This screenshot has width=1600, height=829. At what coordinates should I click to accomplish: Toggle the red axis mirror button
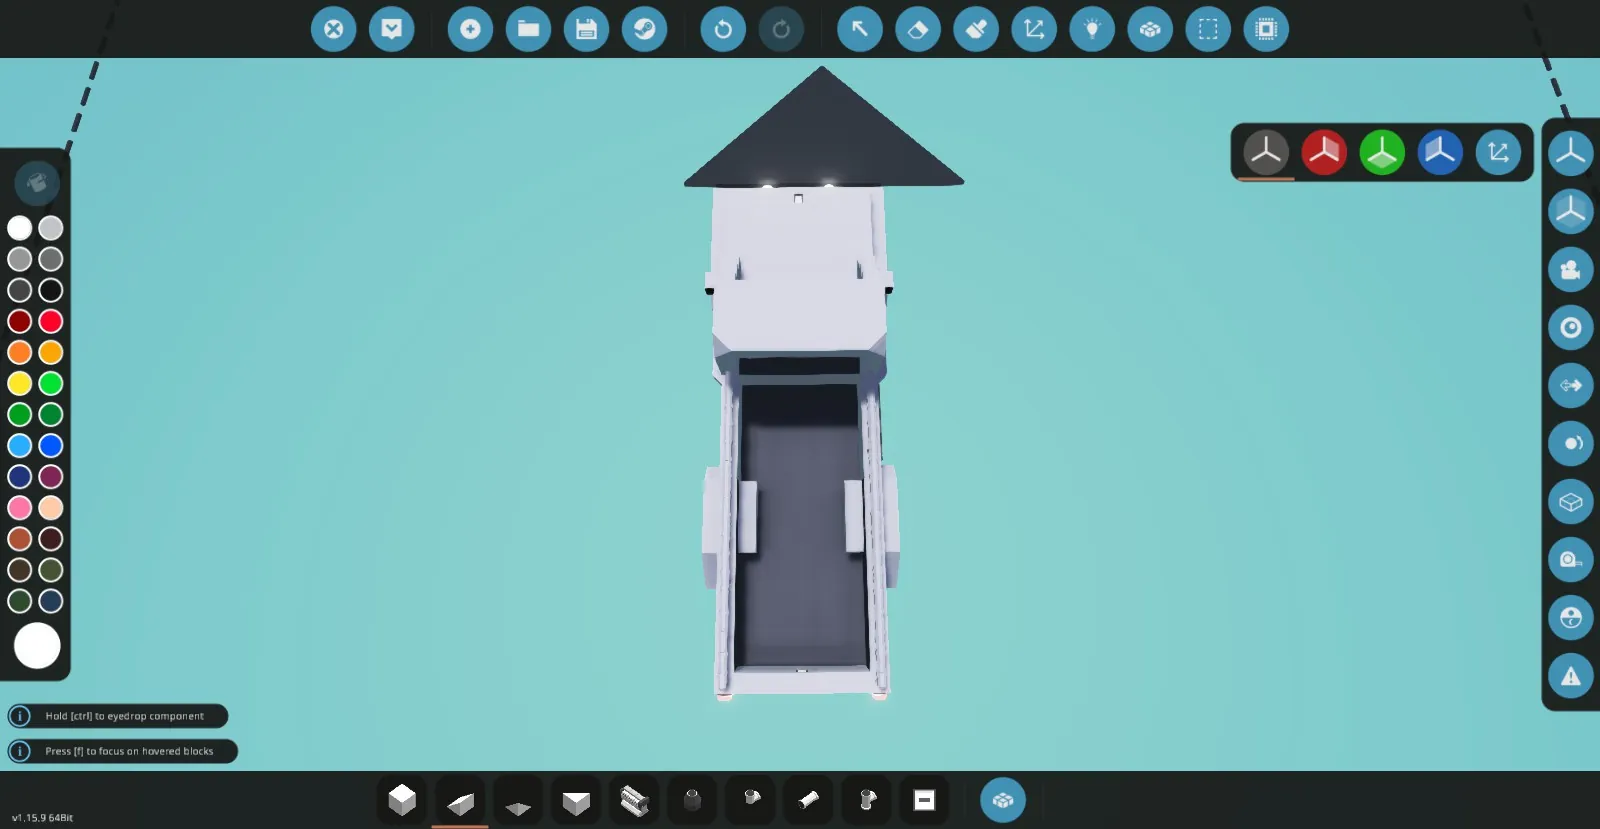[x=1324, y=152]
